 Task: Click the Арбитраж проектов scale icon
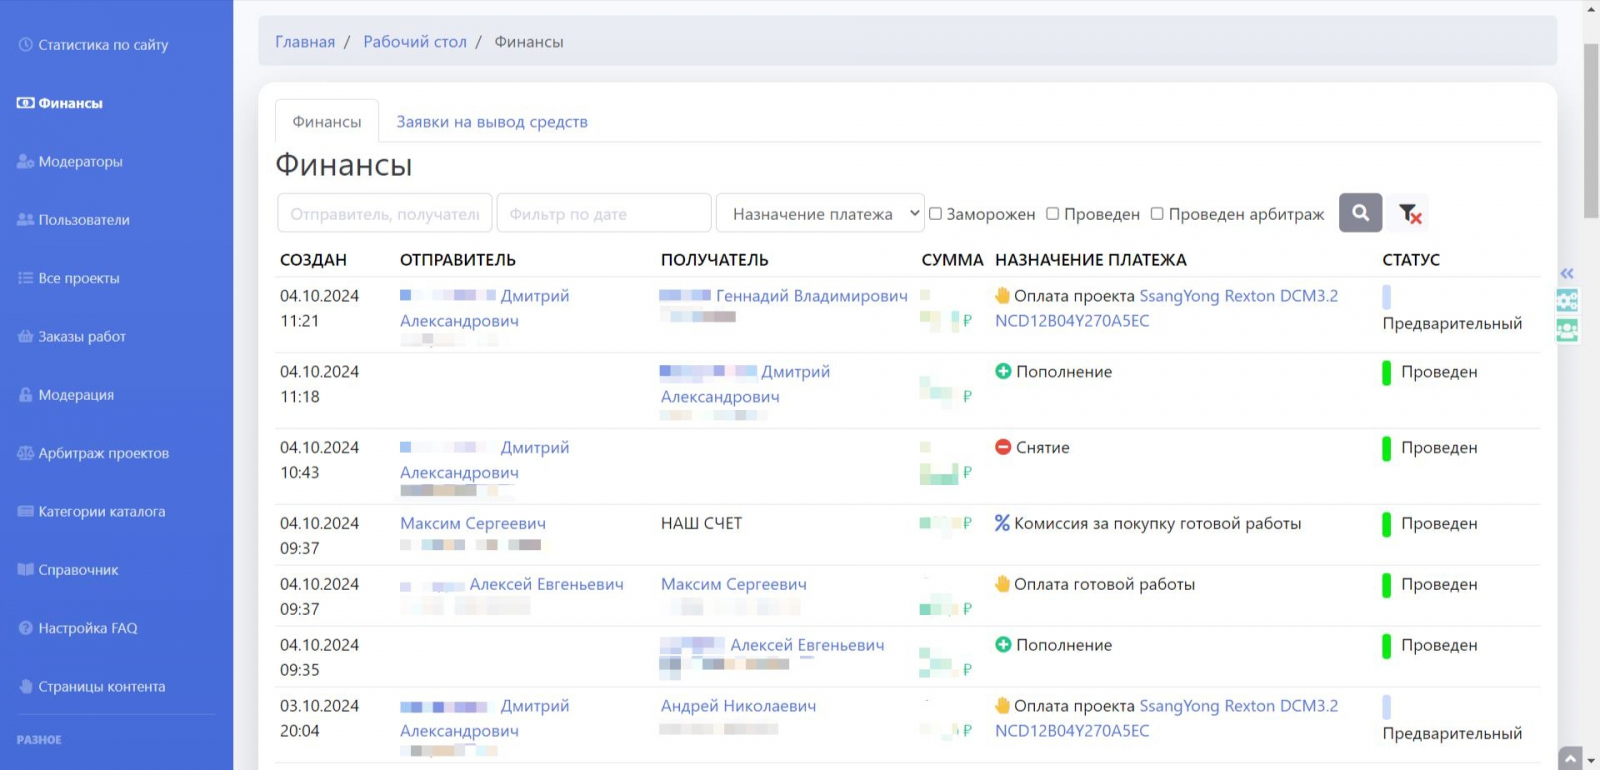[x=26, y=453]
